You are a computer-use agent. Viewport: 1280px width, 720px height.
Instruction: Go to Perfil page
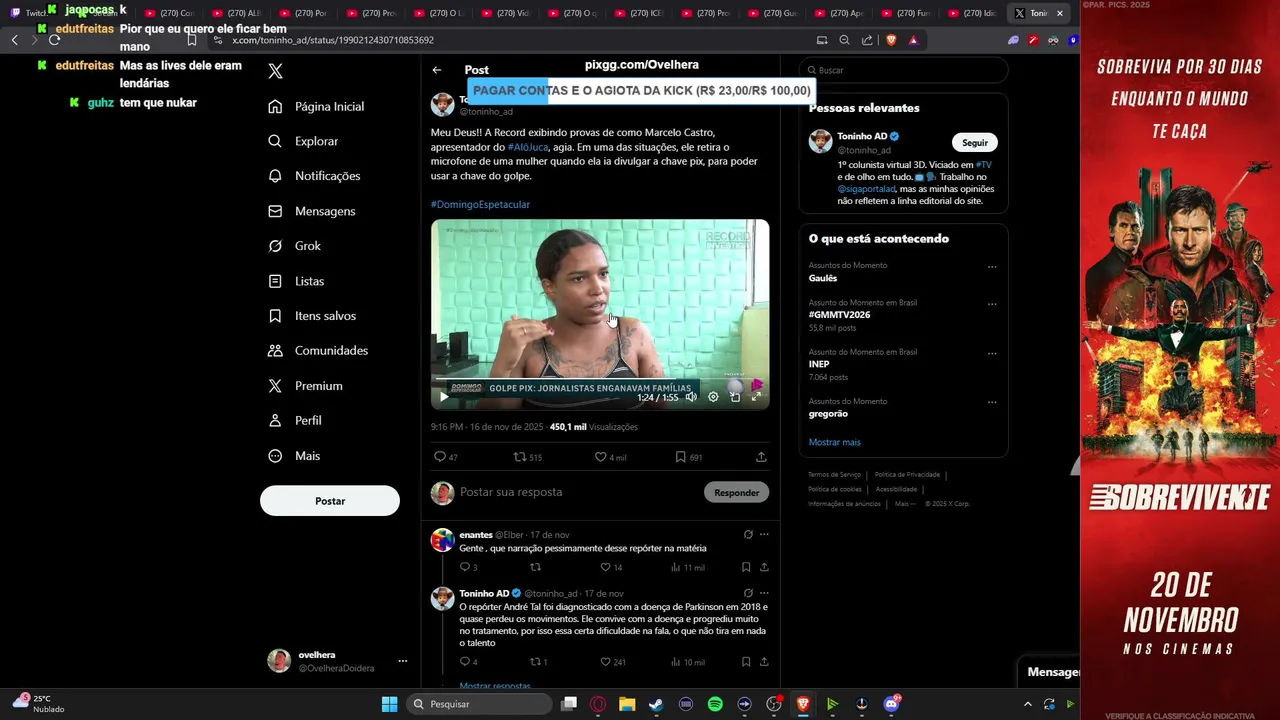point(295,421)
